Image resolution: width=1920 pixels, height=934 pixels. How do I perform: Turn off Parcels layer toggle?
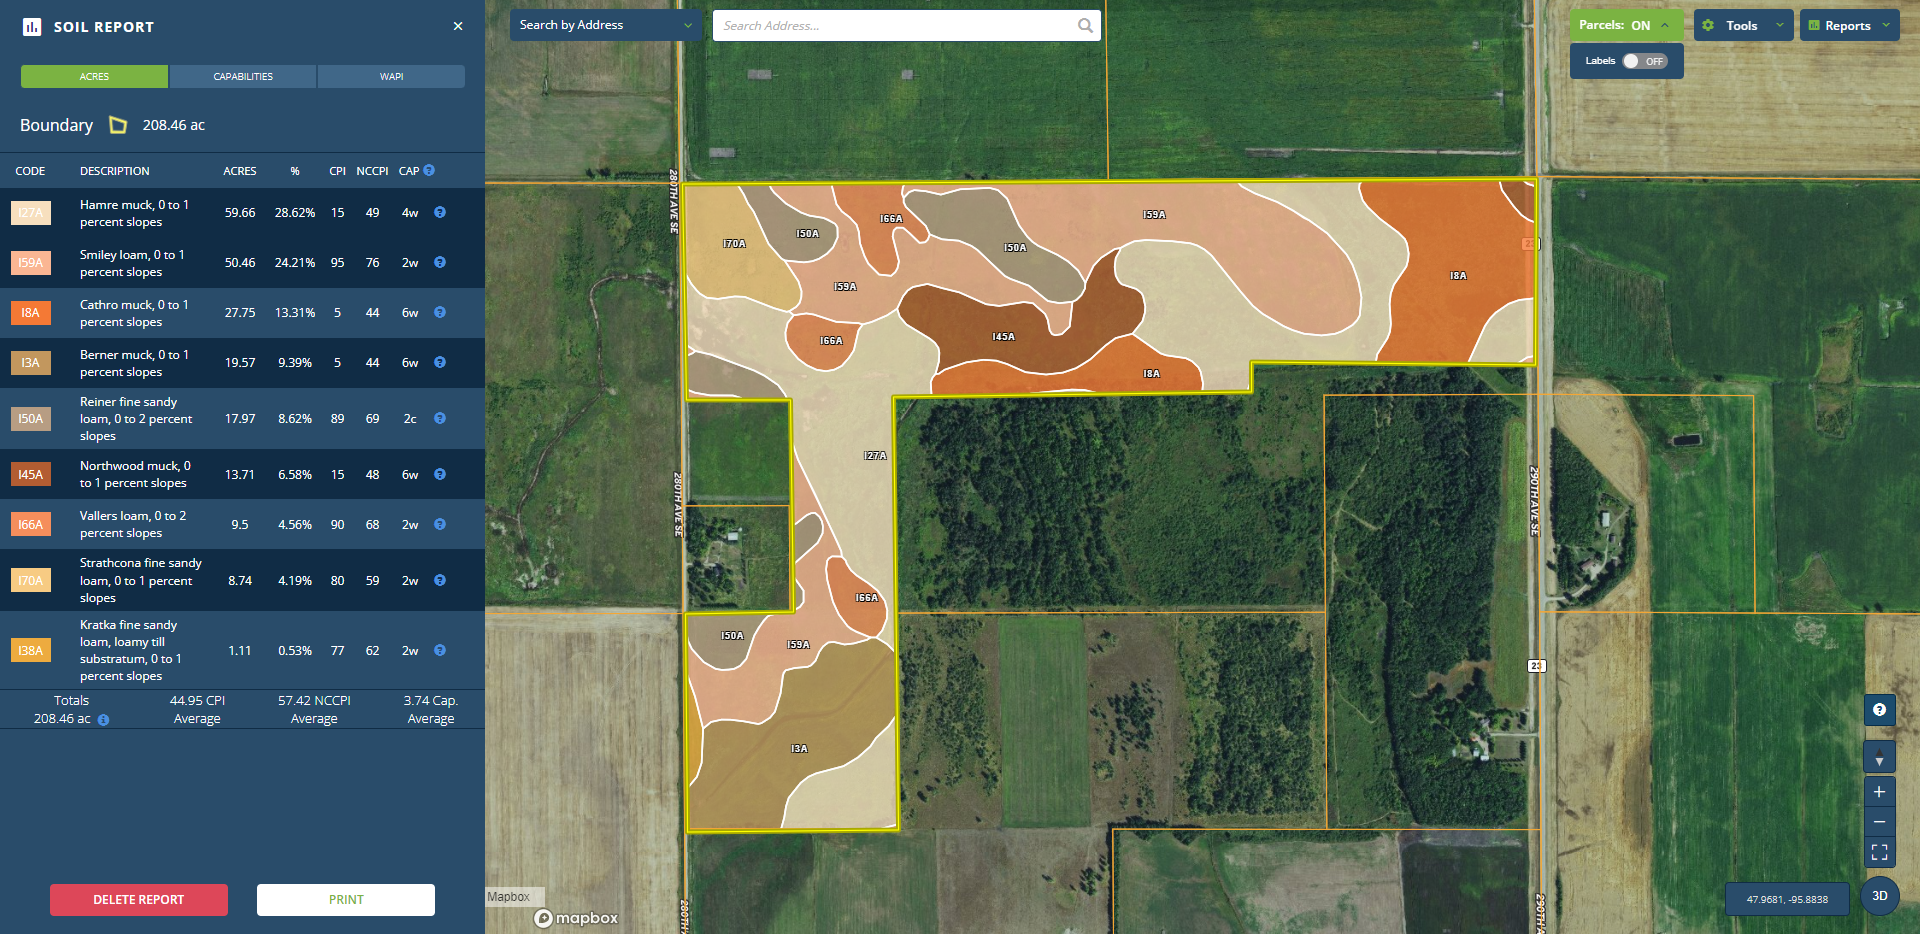[1625, 26]
